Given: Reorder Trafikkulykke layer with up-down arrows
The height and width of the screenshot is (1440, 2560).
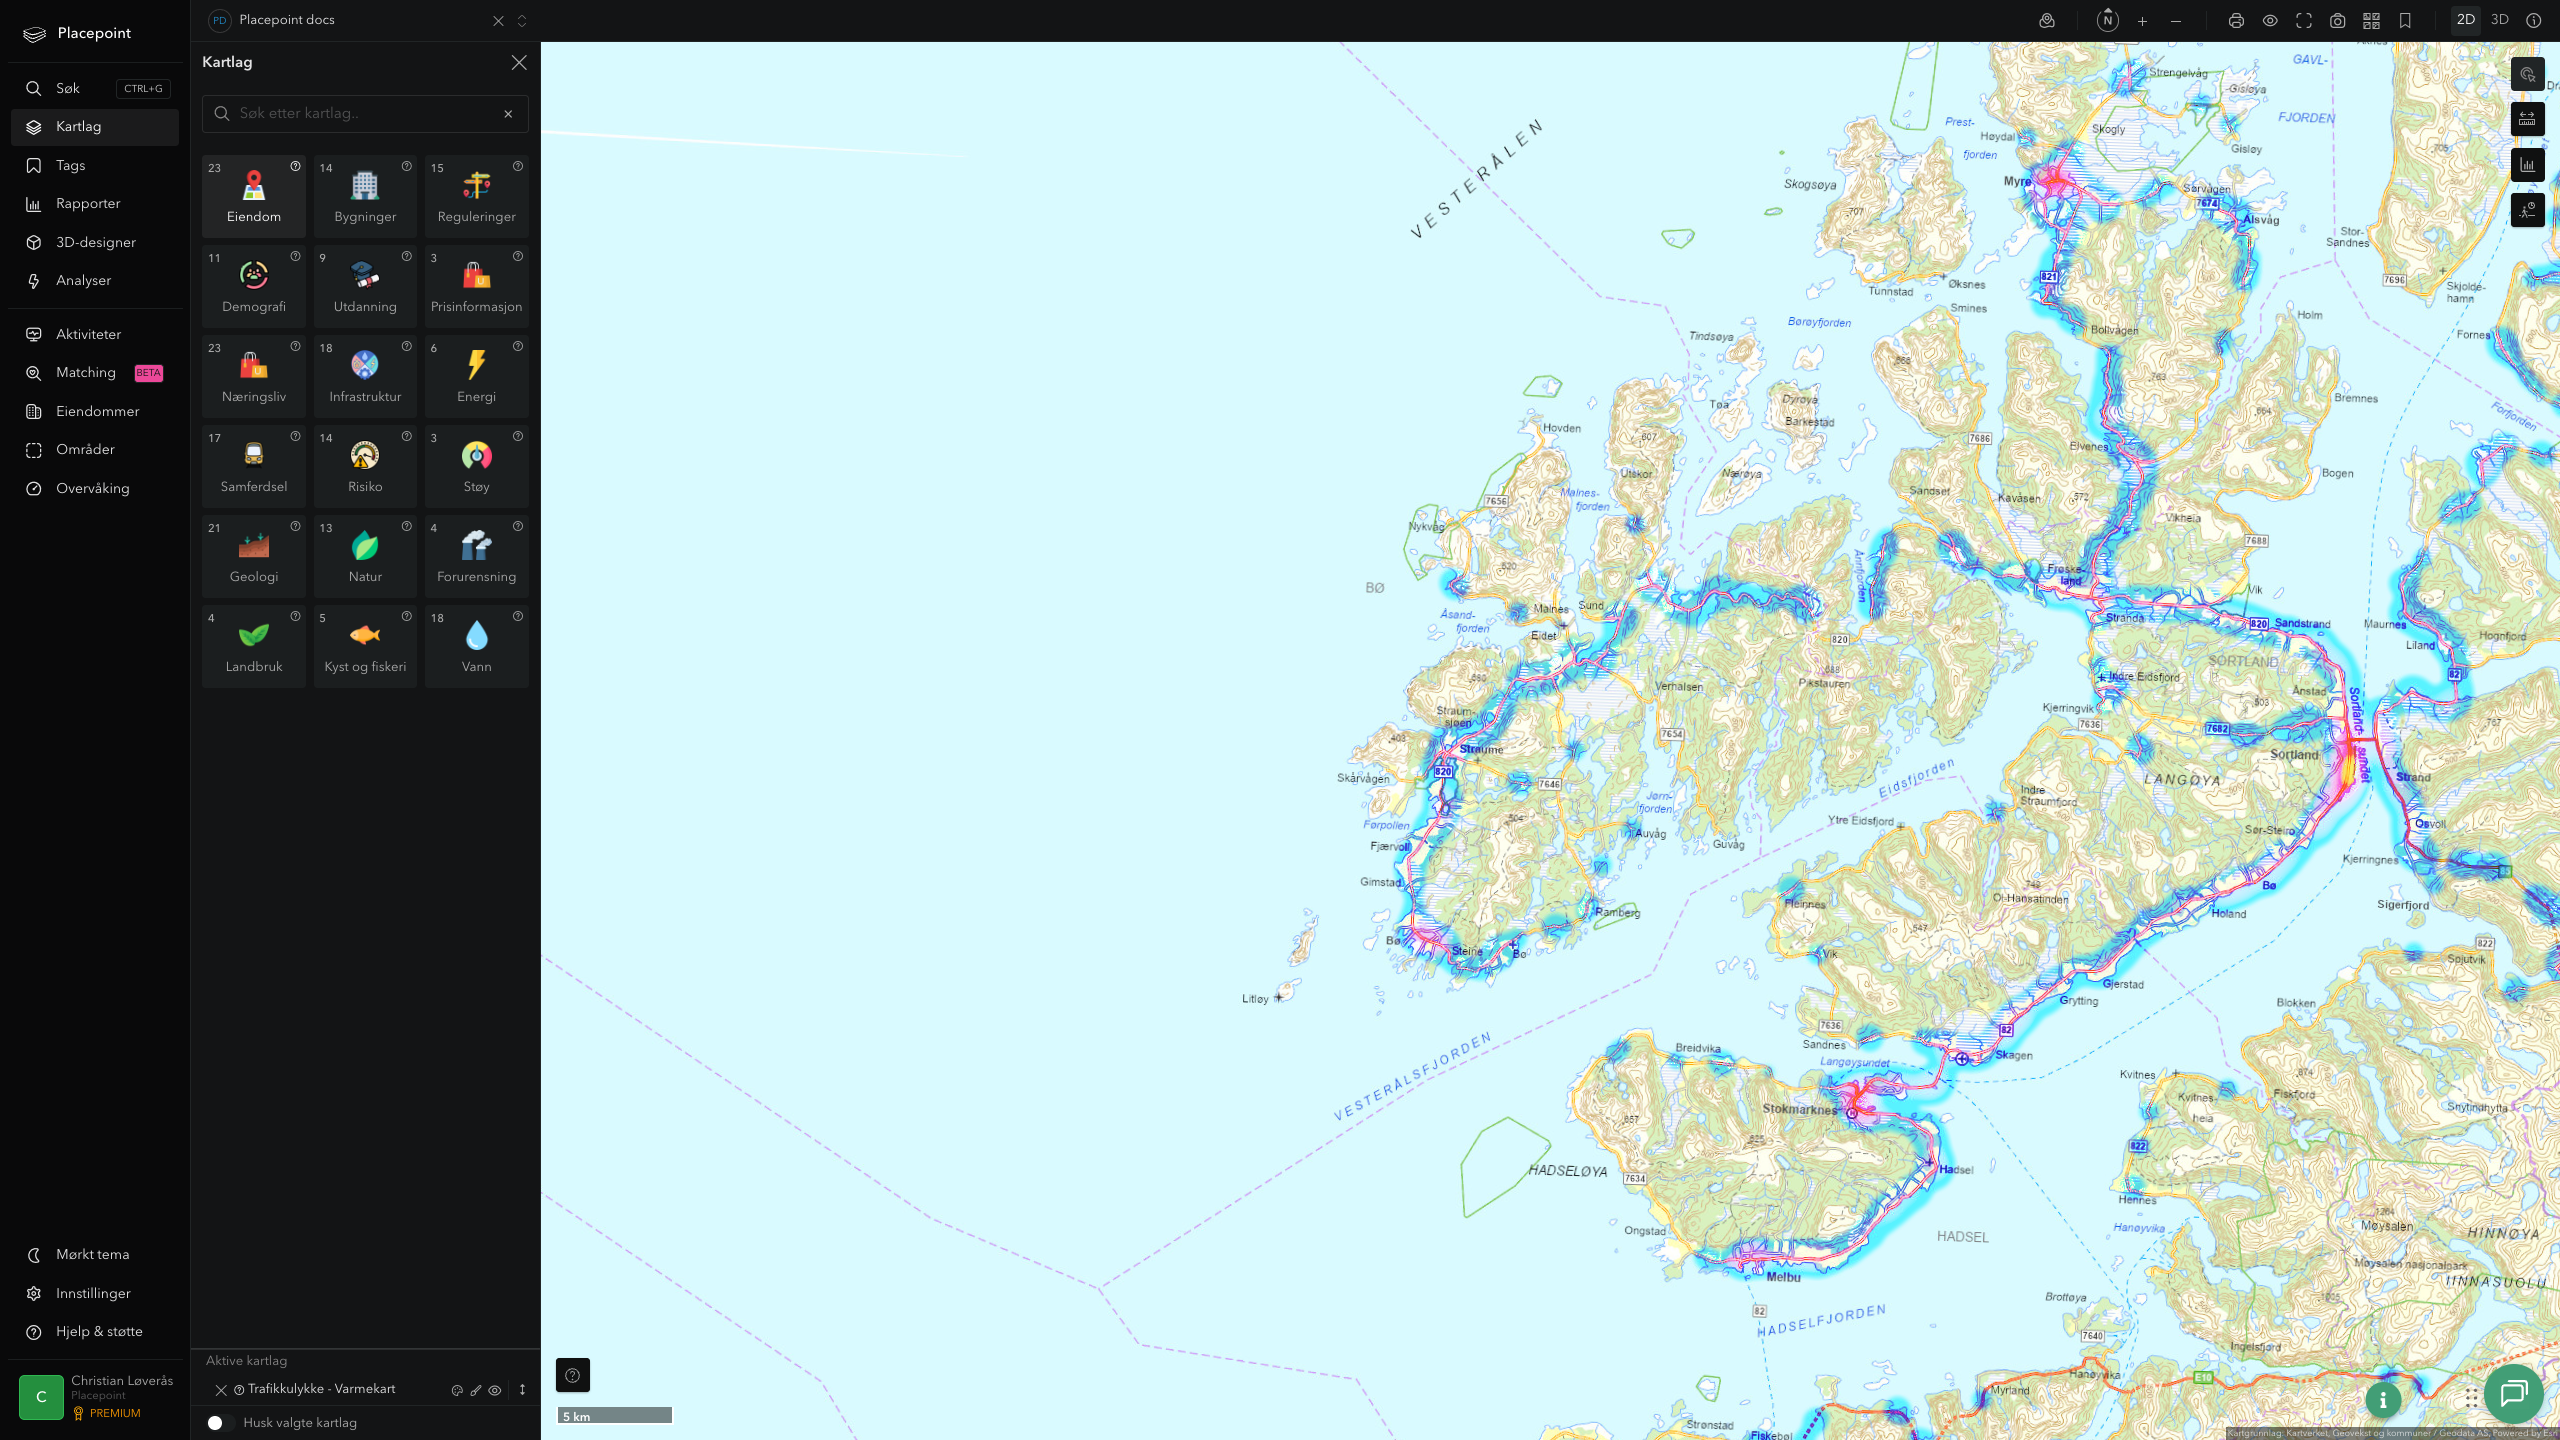Looking at the screenshot, I should point(522,1390).
